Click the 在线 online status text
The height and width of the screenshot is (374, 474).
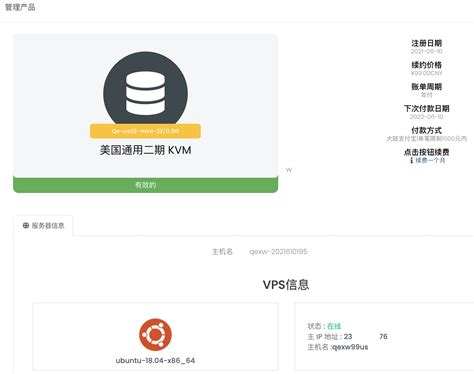coord(334,326)
